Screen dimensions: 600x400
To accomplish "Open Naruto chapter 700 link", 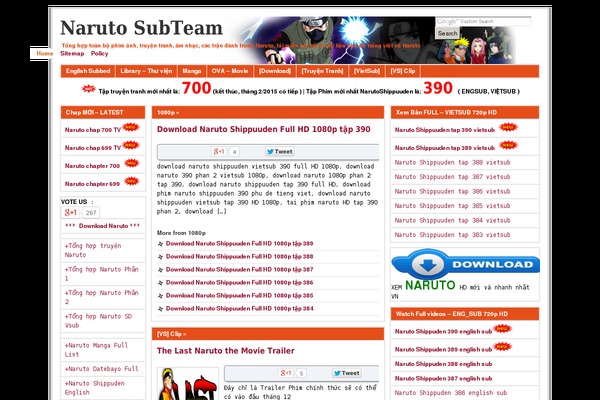I will (92, 166).
